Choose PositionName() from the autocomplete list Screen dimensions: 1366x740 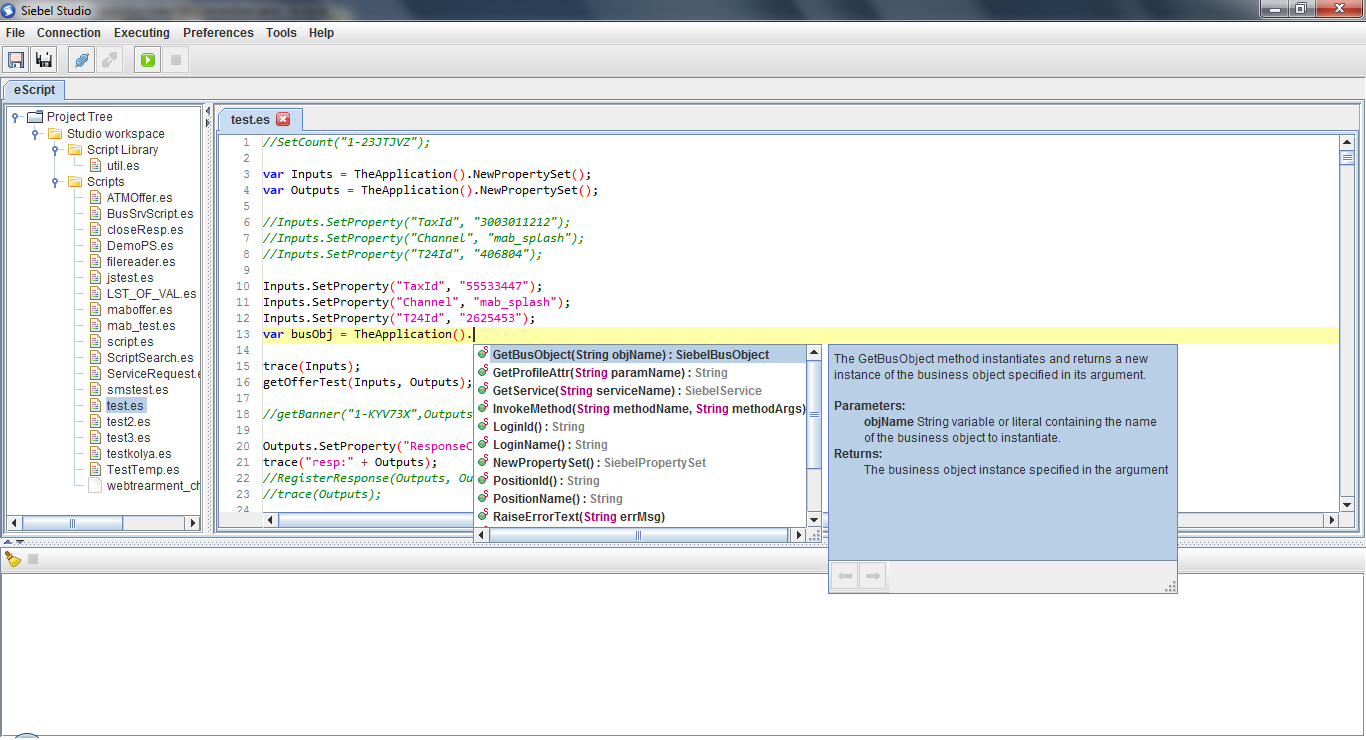click(x=641, y=498)
